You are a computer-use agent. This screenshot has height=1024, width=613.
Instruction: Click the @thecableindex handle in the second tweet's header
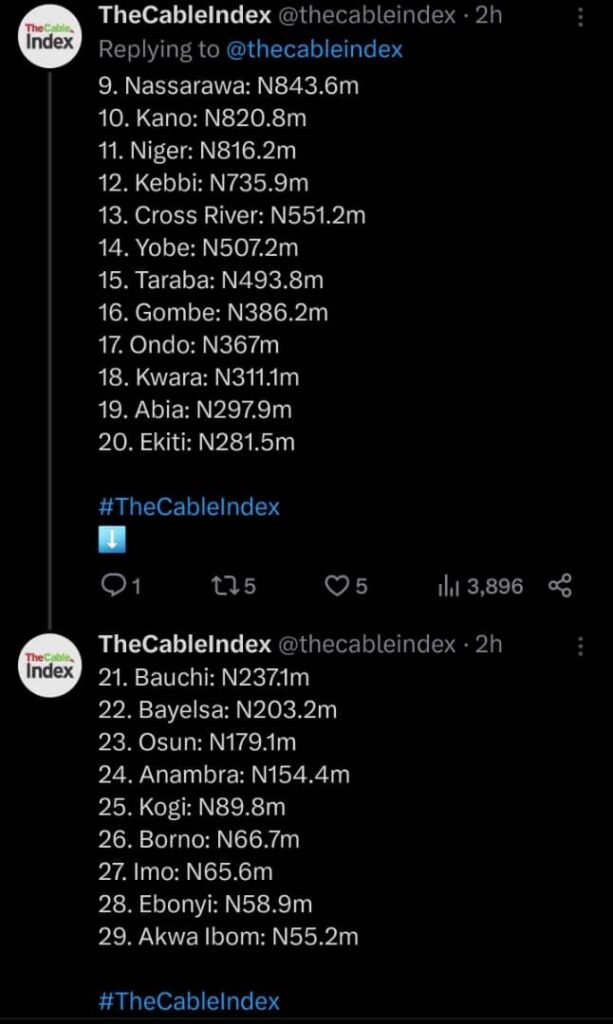pyautogui.click(x=366, y=644)
